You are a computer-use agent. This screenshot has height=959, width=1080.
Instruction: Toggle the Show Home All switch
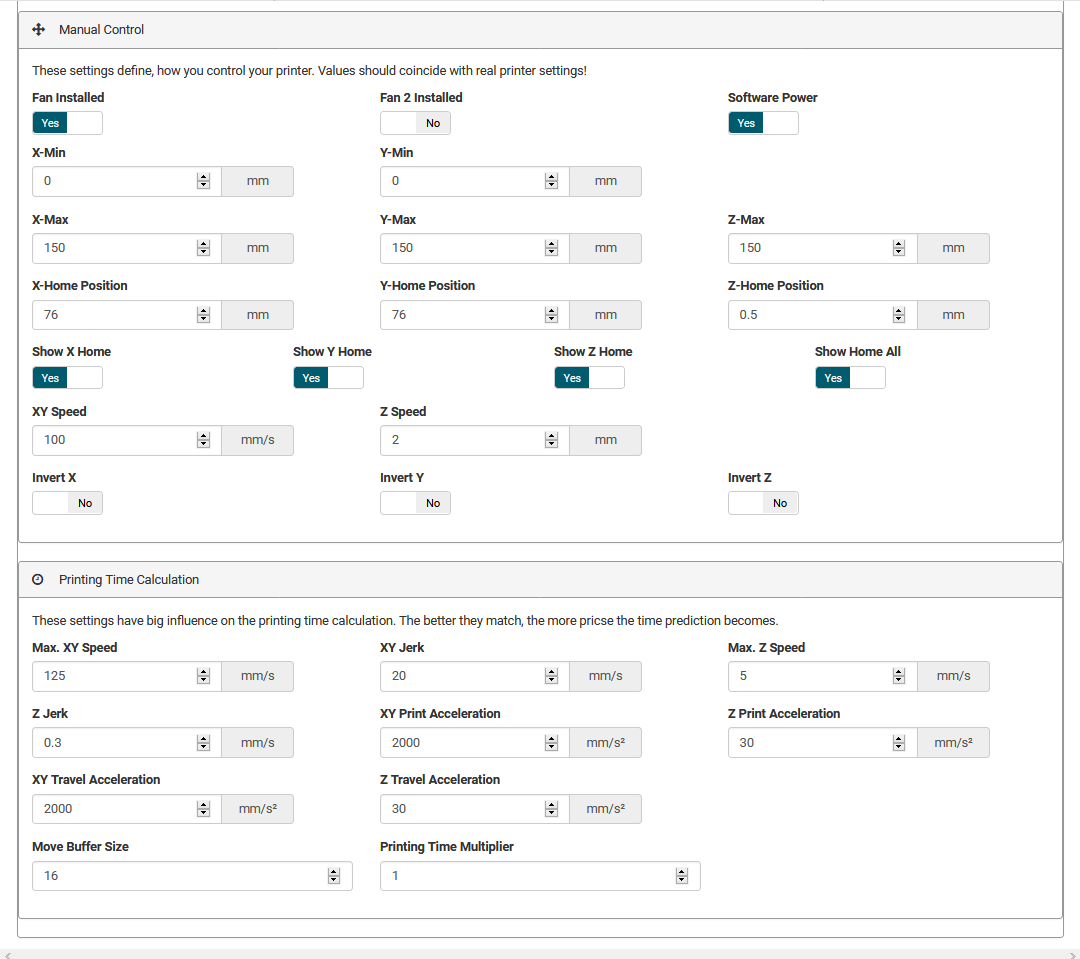coord(851,378)
